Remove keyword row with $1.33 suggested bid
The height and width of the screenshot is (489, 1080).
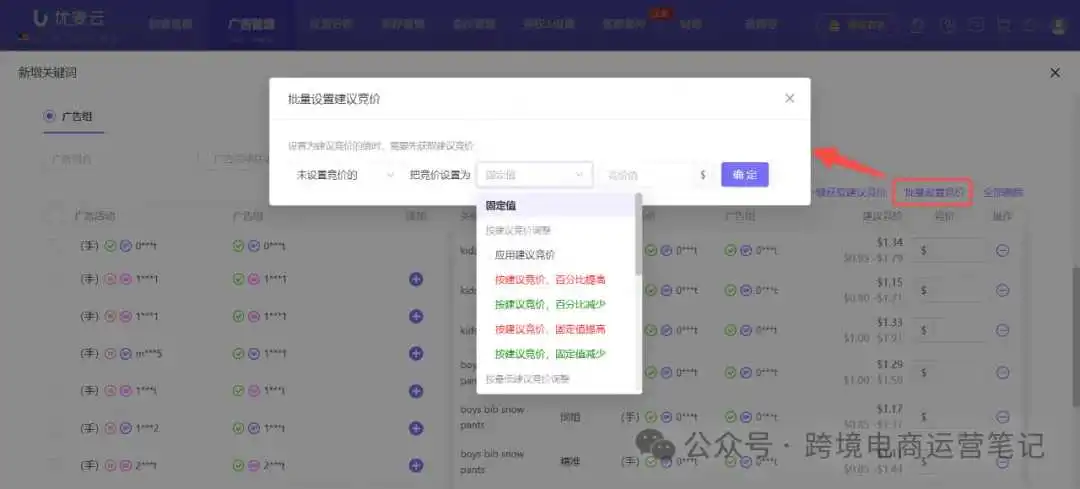point(1003,331)
